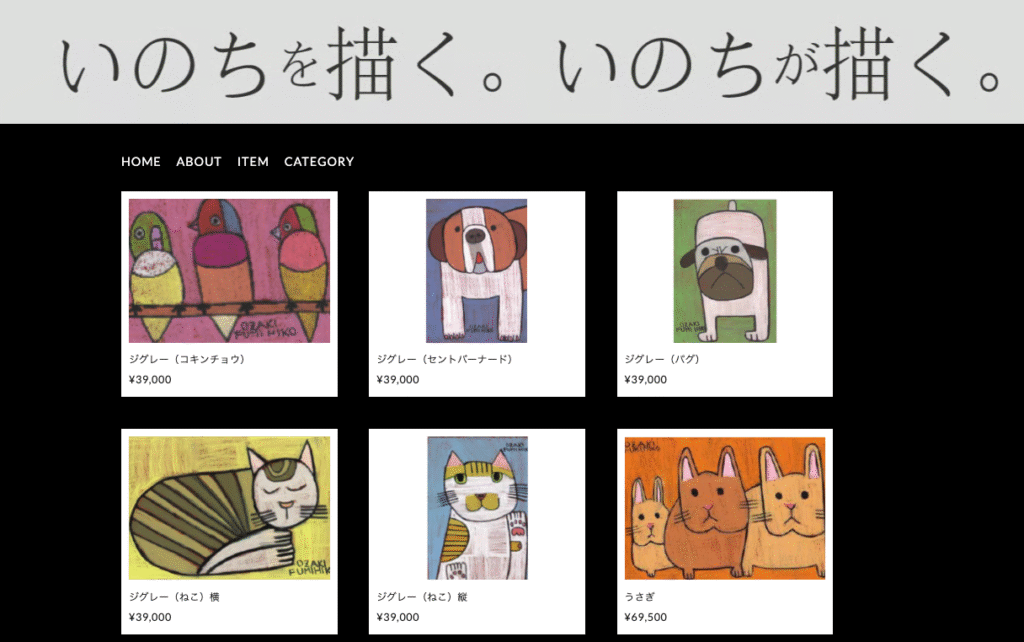Click the three birds painting thumbnail

point(229,271)
